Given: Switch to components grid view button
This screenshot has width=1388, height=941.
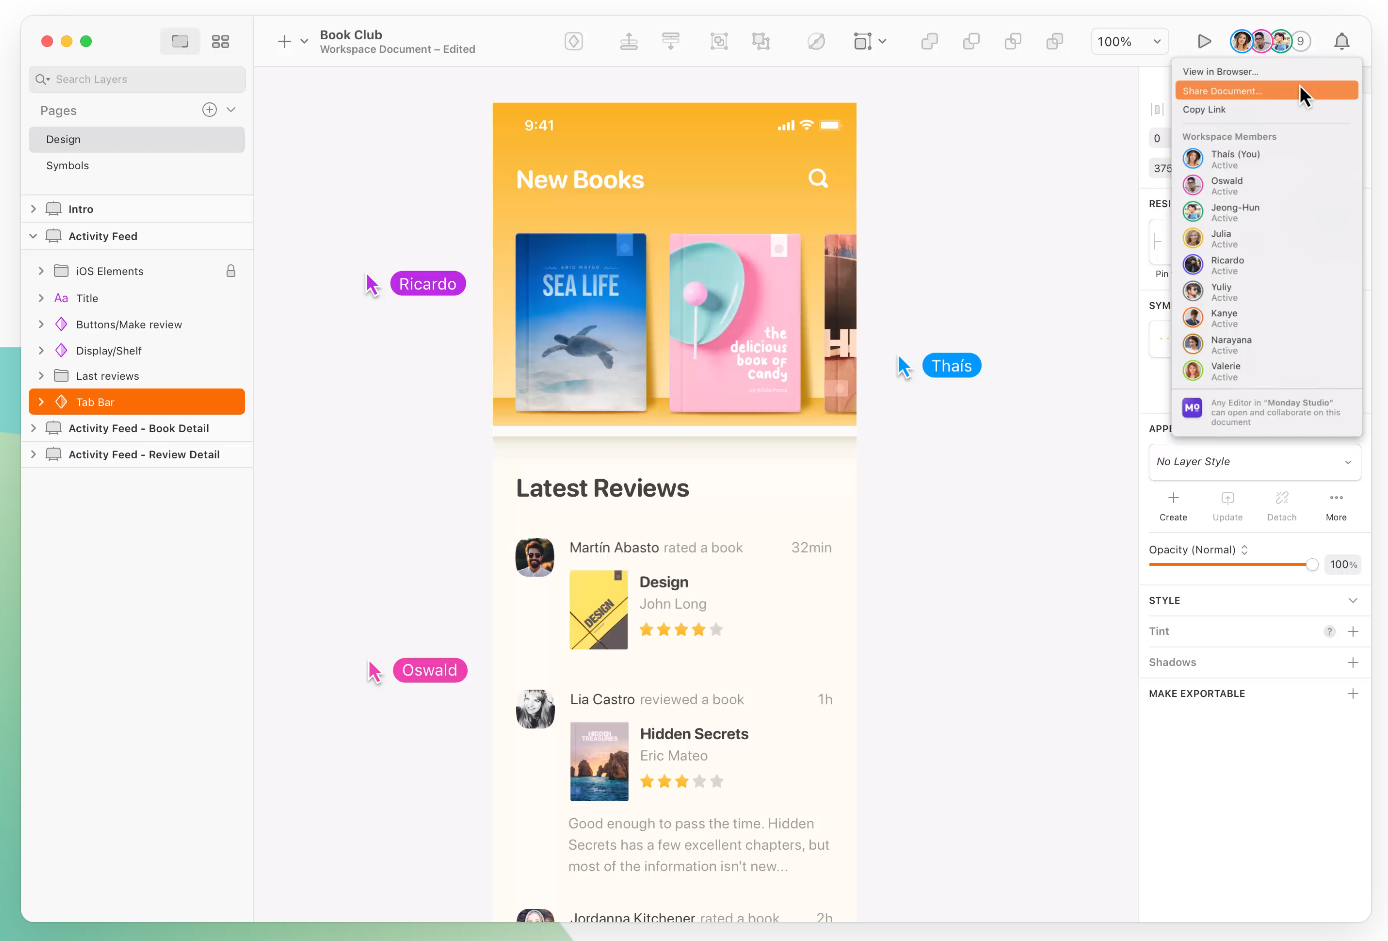Looking at the screenshot, I should tap(221, 41).
